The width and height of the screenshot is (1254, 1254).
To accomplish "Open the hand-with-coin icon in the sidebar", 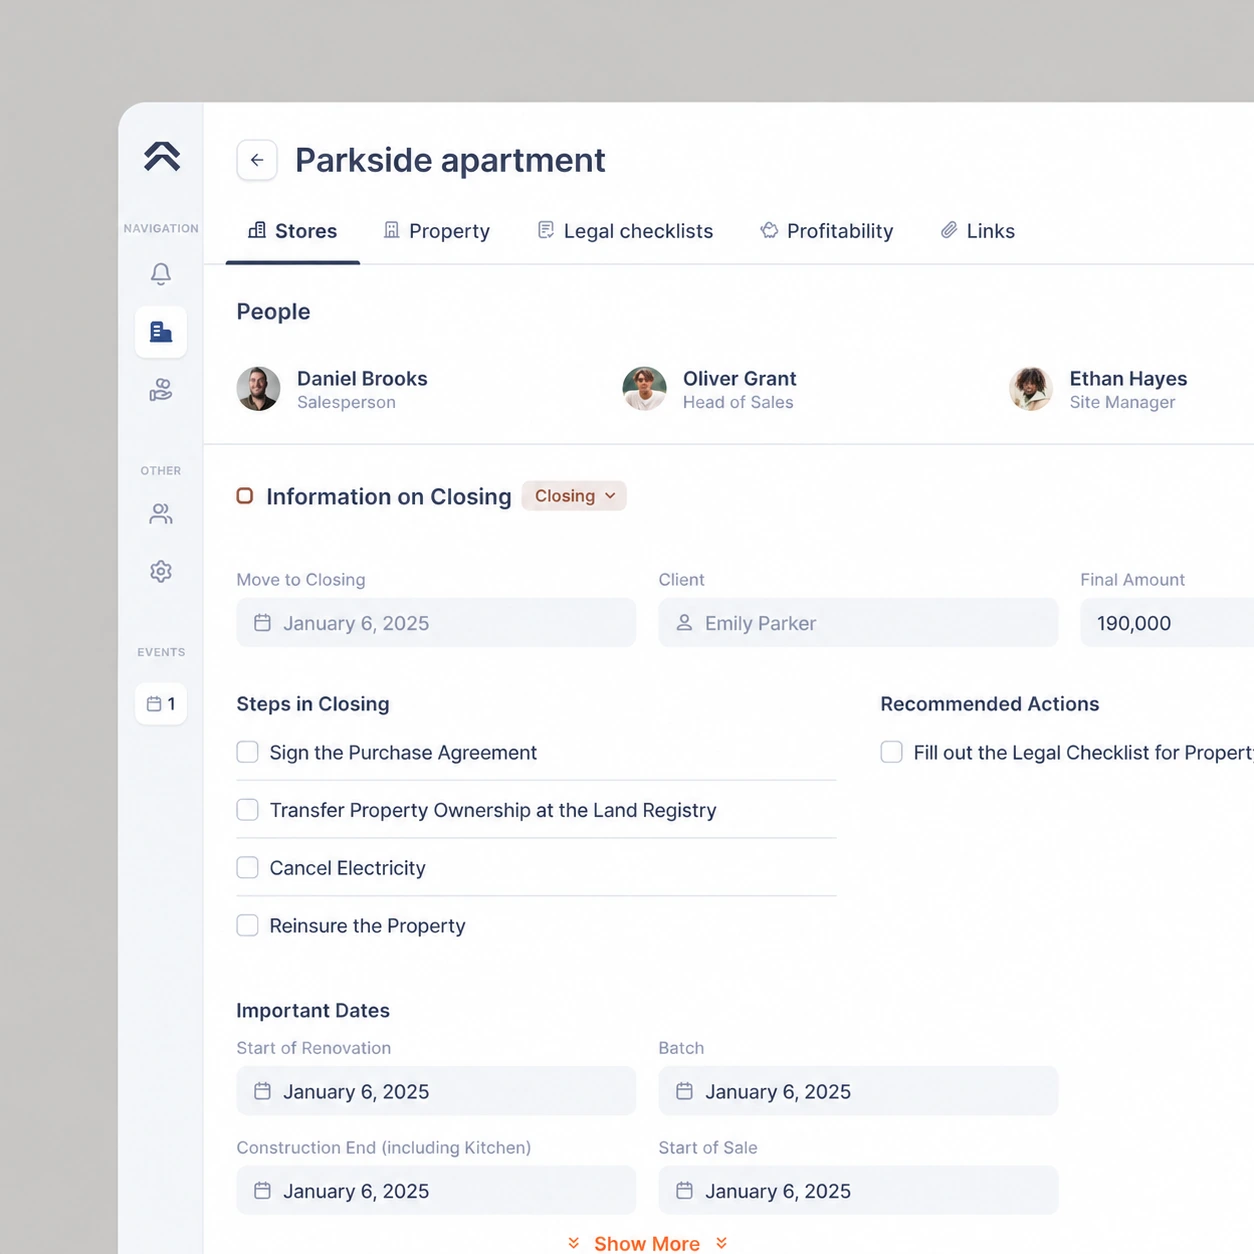I will [x=161, y=390].
